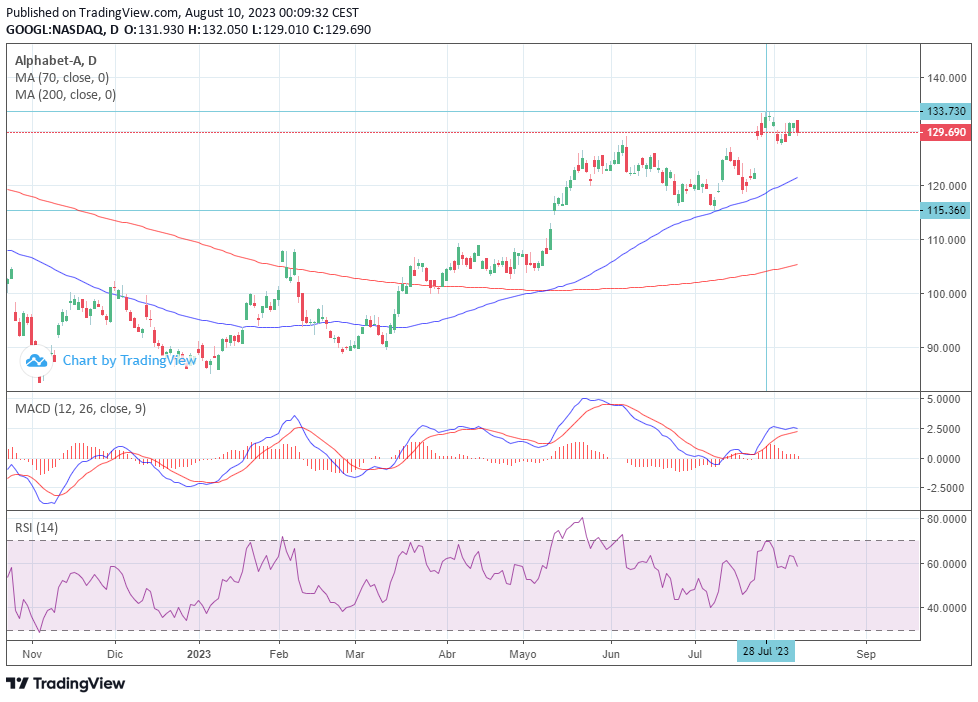Click the Mayo label on time axis

pyautogui.click(x=523, y=654)
